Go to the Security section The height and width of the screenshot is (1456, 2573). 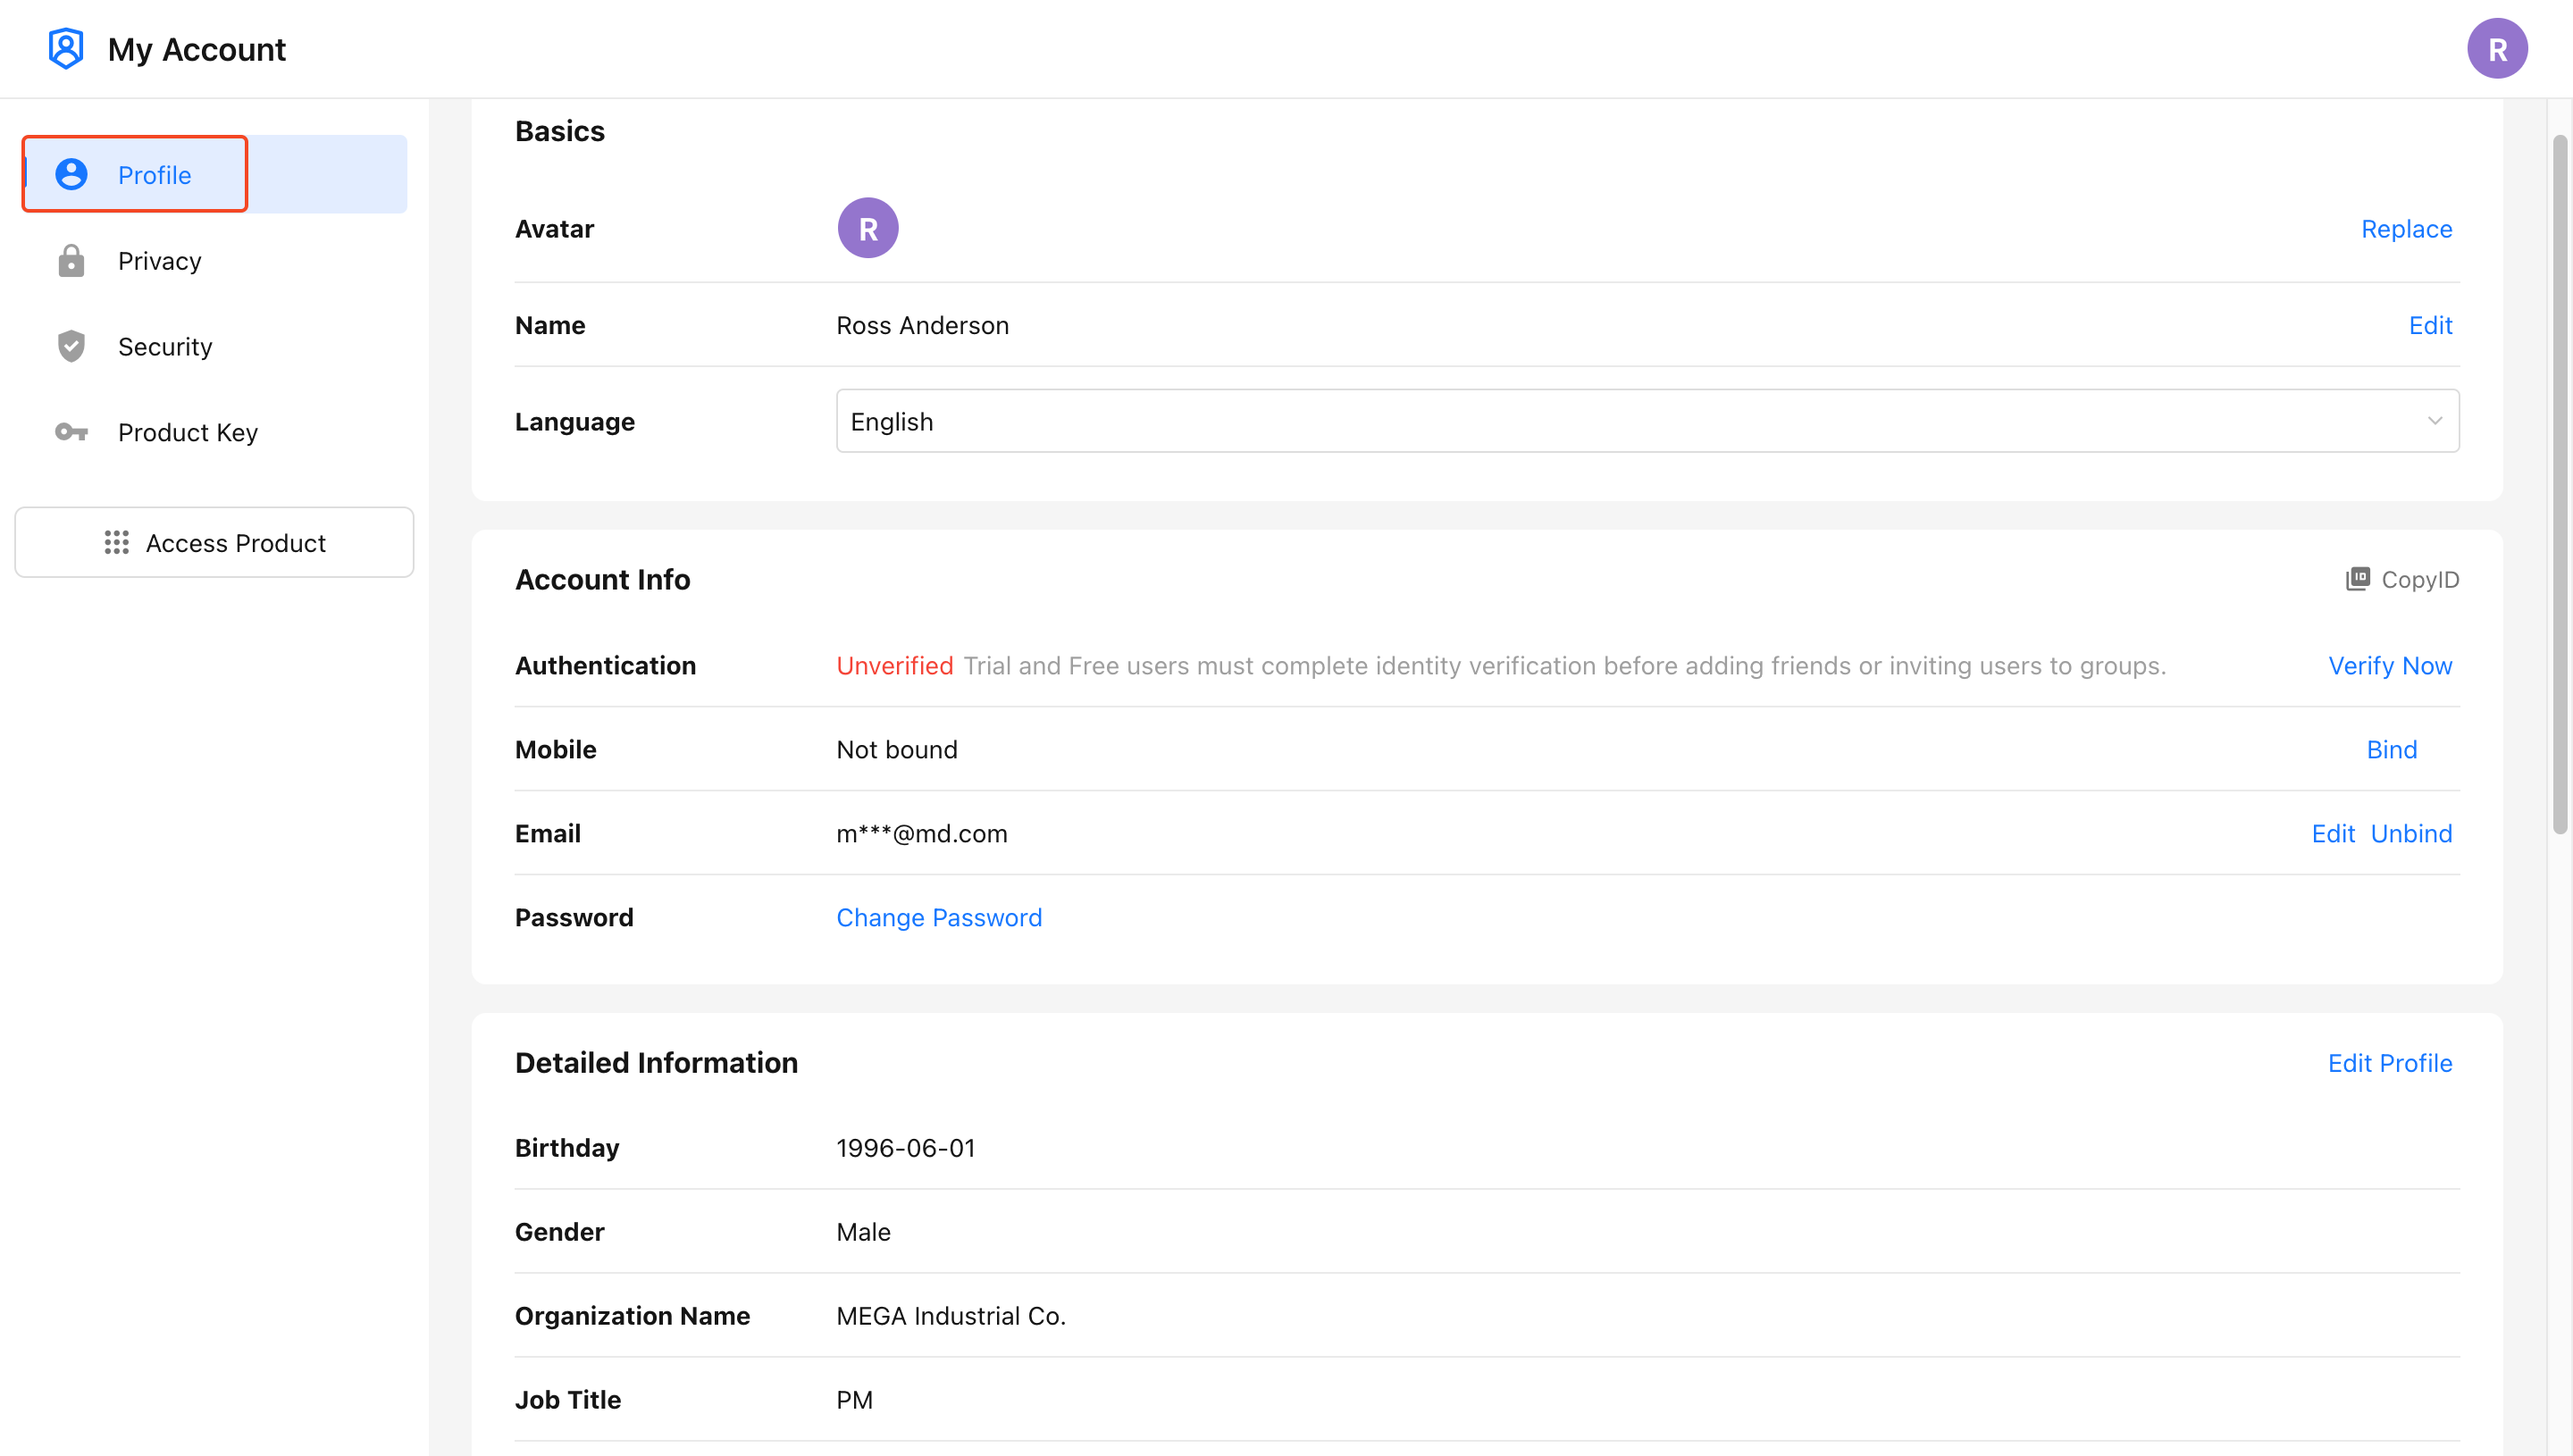tap(214, 346)
